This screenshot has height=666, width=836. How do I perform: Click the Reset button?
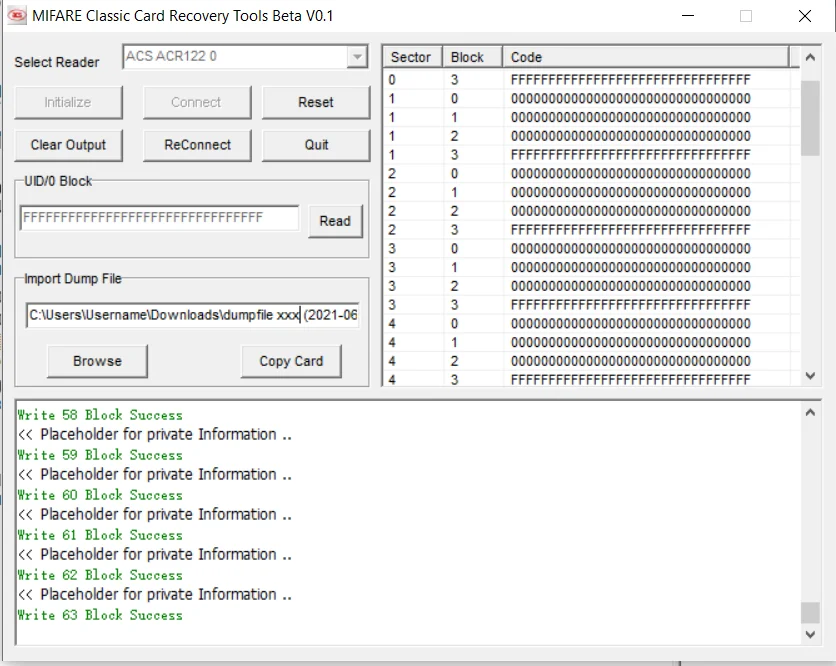pyautogui.click(x=316, y=102)
